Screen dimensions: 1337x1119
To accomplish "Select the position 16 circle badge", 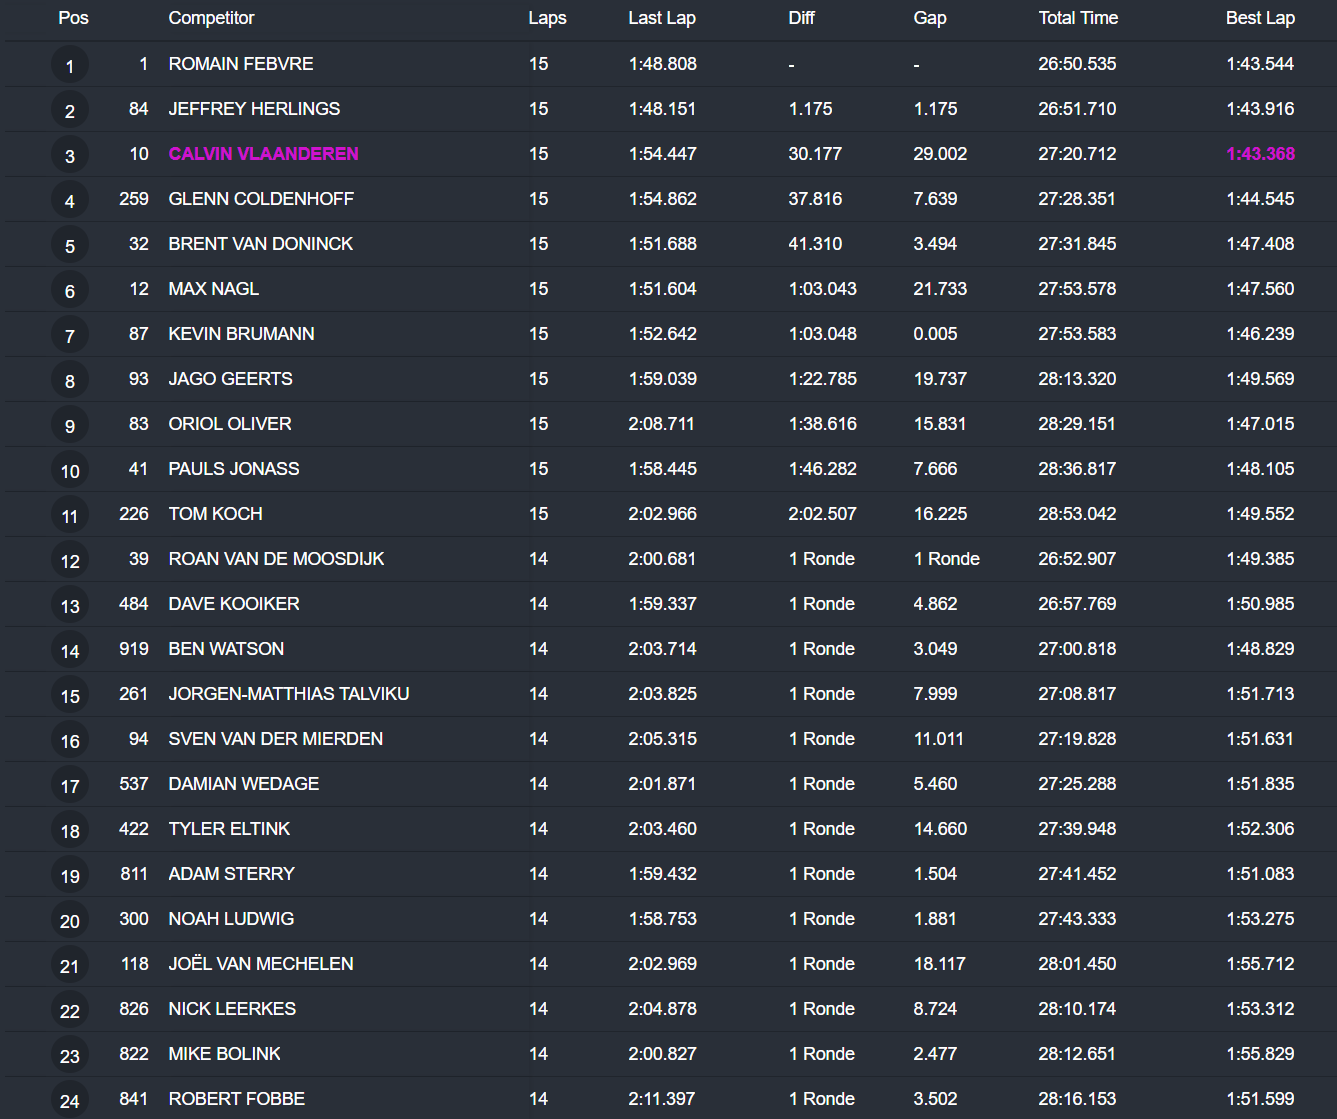I will click(x=70, y=741).
